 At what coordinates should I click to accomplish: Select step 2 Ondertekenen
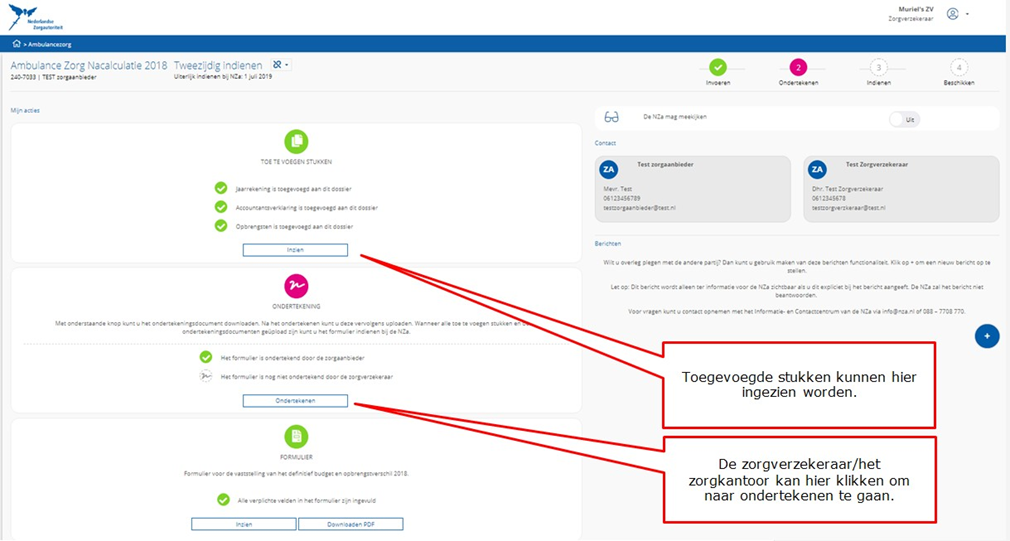(798, 67)
